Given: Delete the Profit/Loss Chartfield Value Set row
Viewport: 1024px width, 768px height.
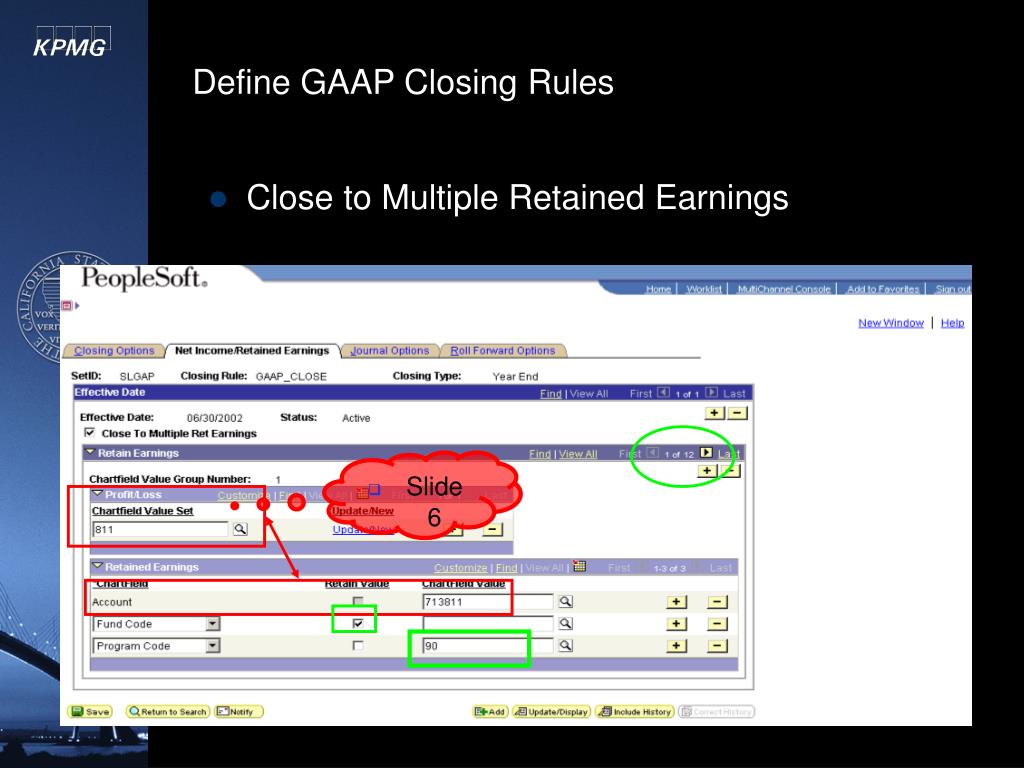Looking at the screenshot, I should (492, 530).
